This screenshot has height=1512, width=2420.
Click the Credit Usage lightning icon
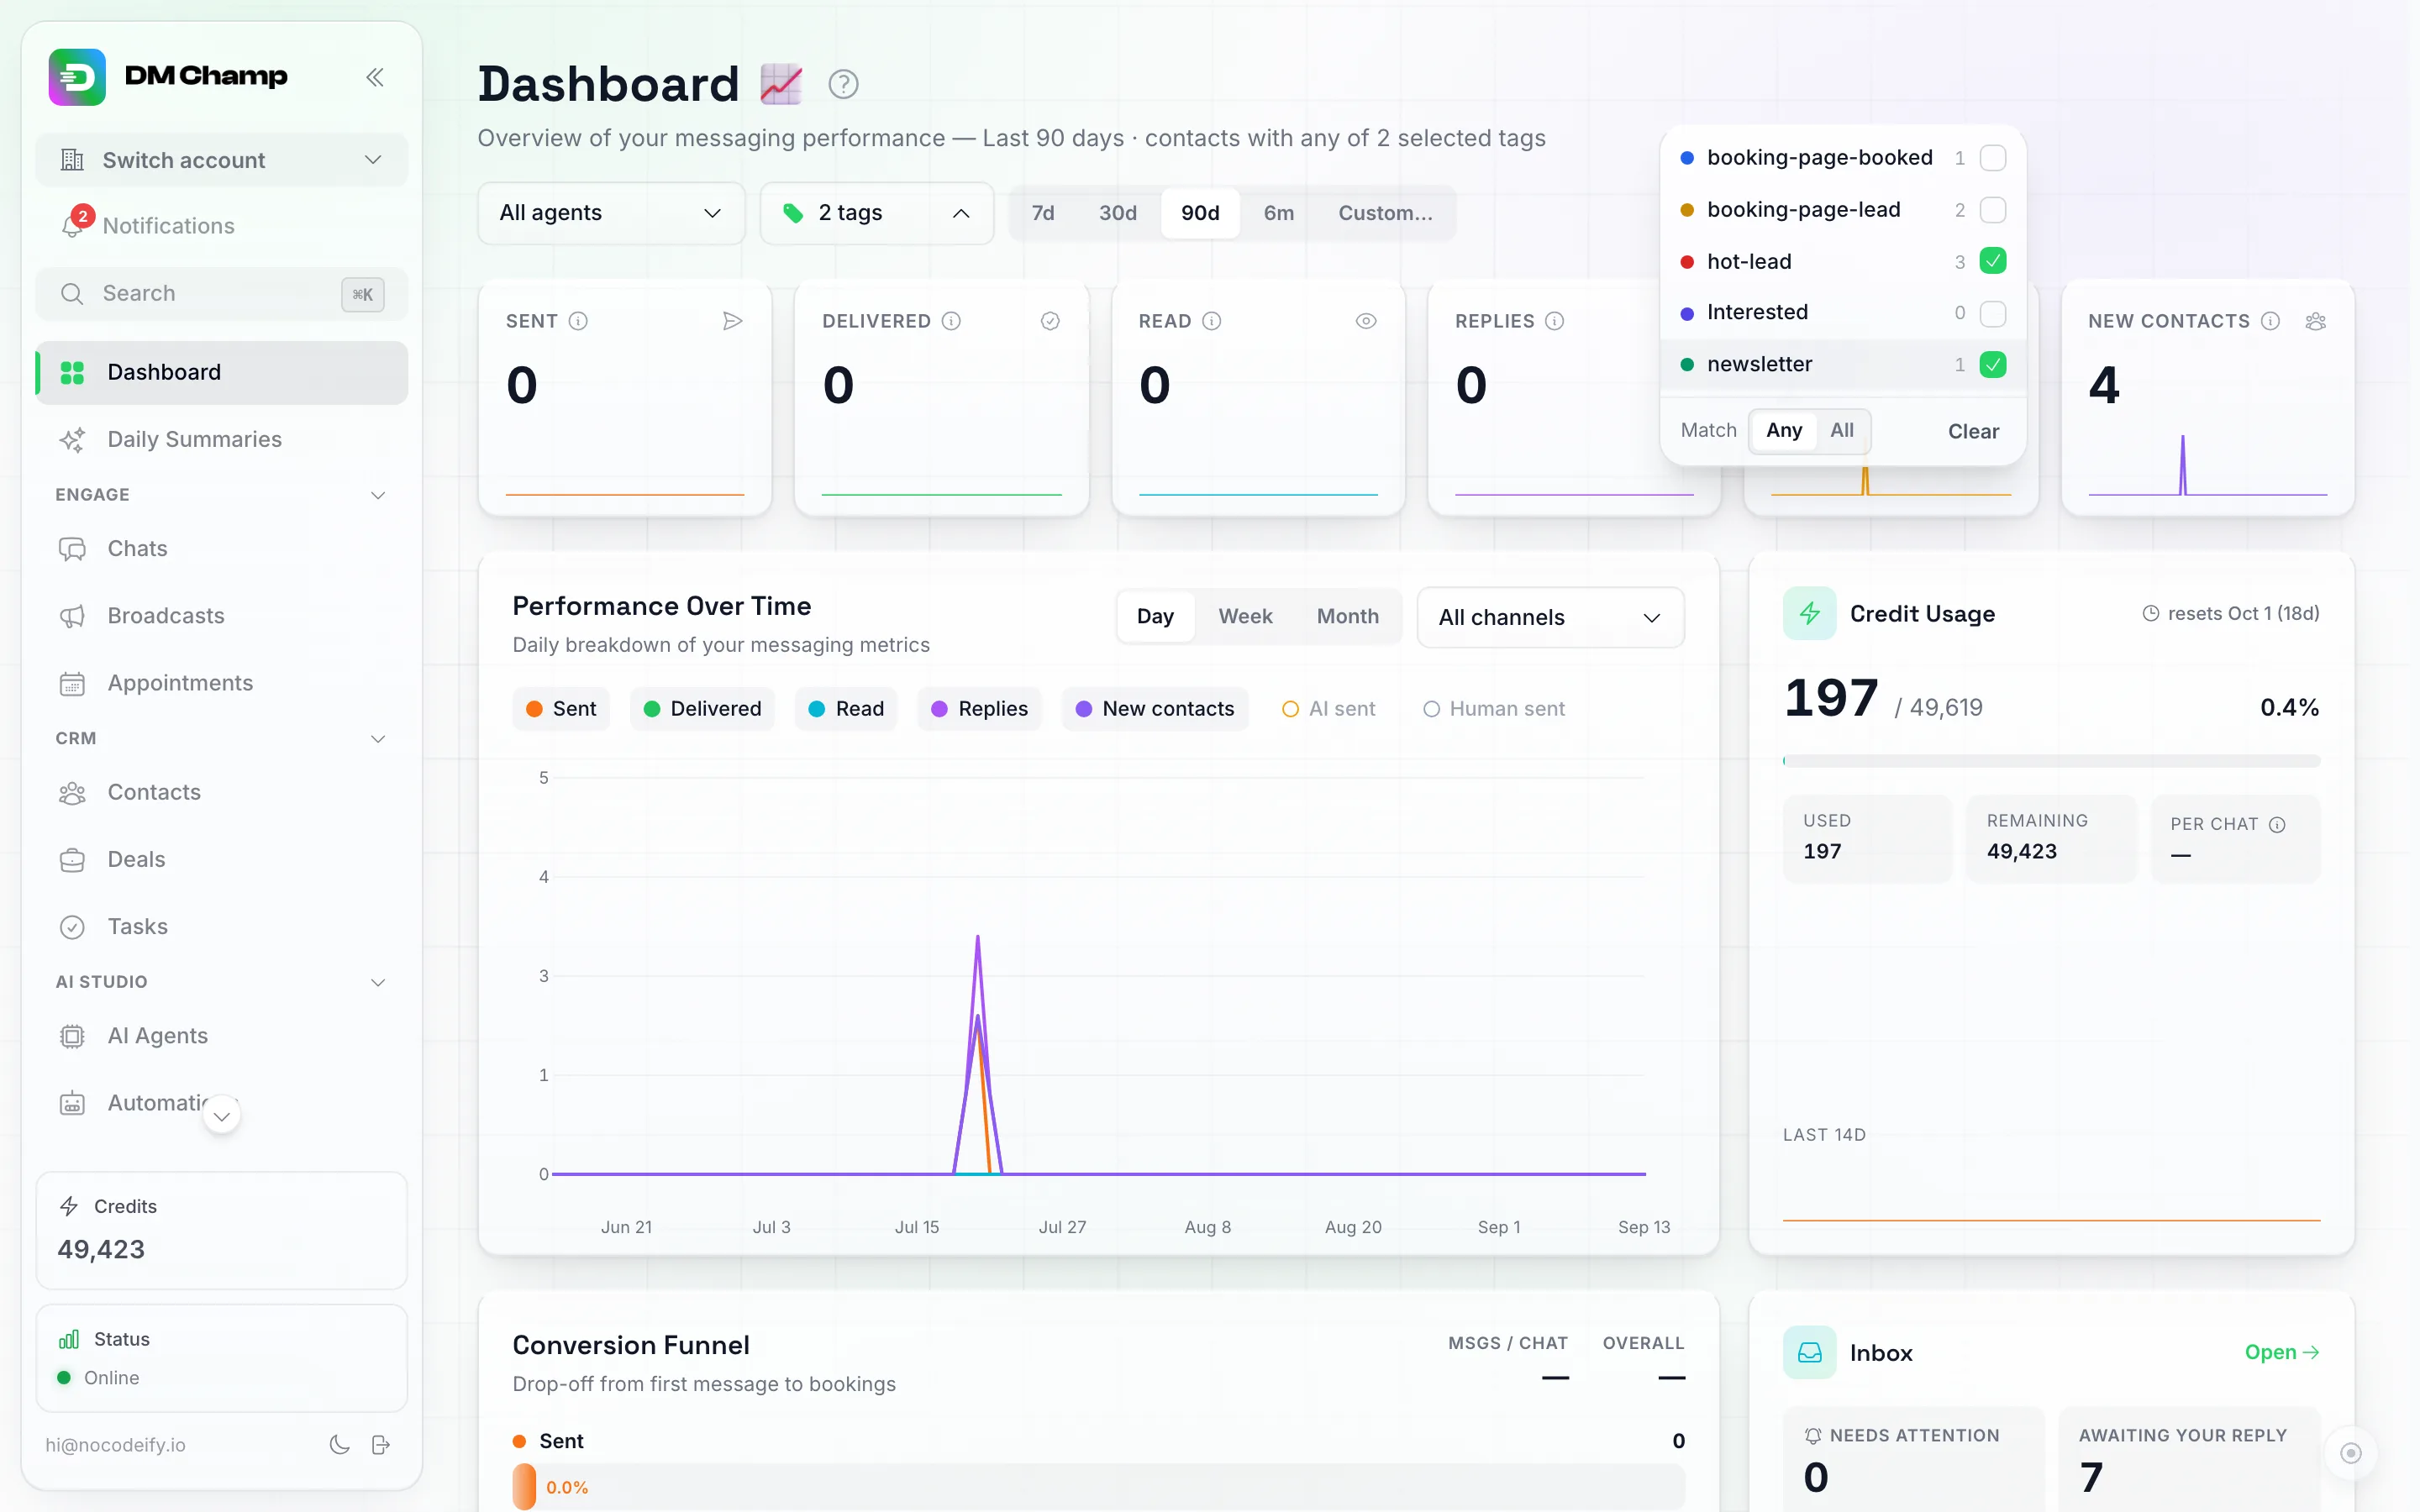1809,613
